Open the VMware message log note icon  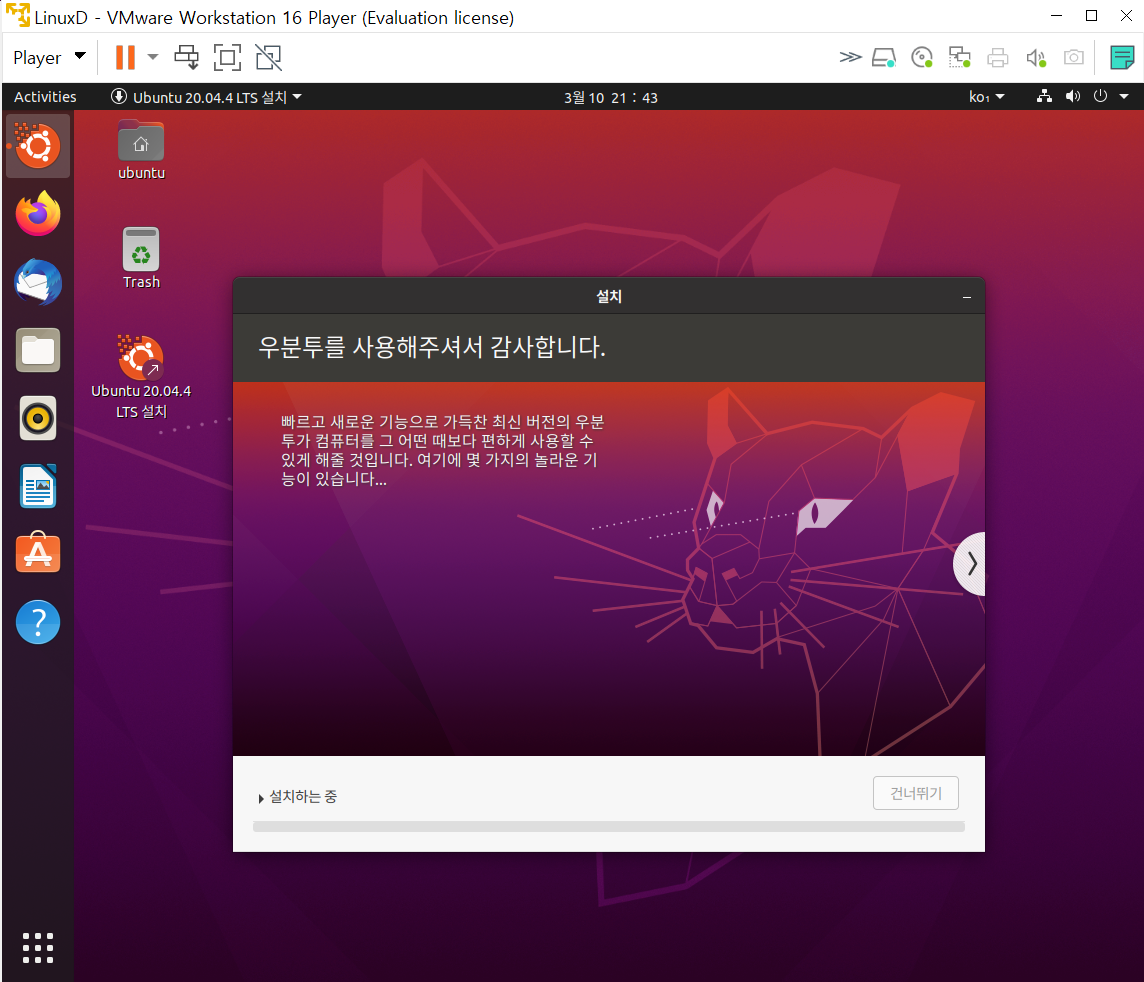1122,57
